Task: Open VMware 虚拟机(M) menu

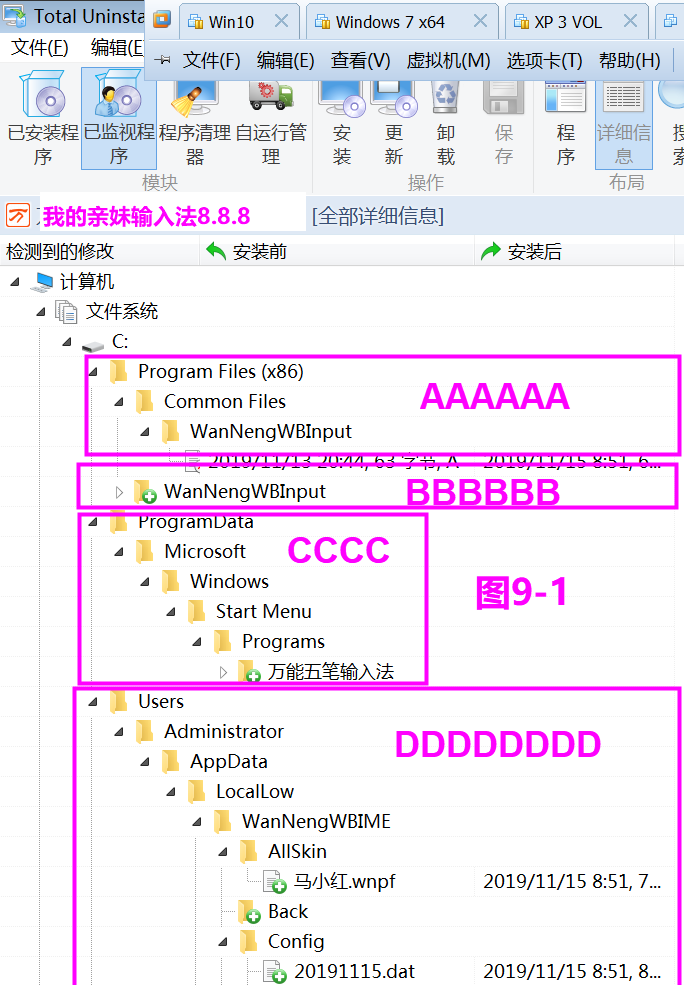Action: point(448,60)
